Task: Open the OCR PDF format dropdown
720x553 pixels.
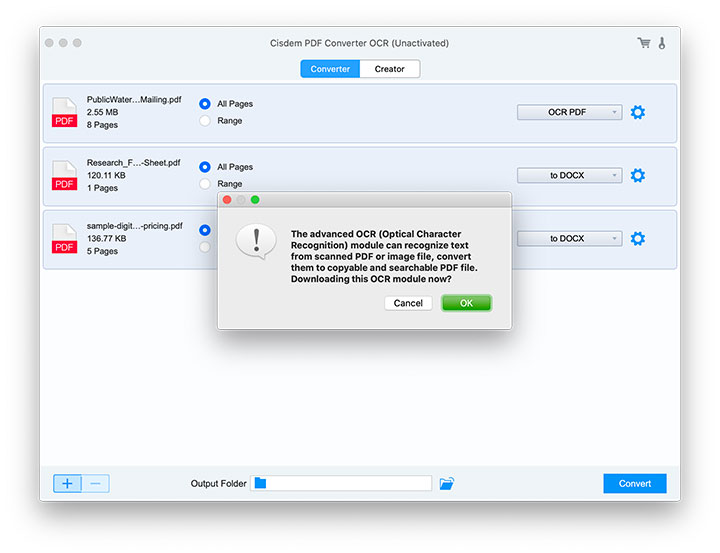Action: 569,113
